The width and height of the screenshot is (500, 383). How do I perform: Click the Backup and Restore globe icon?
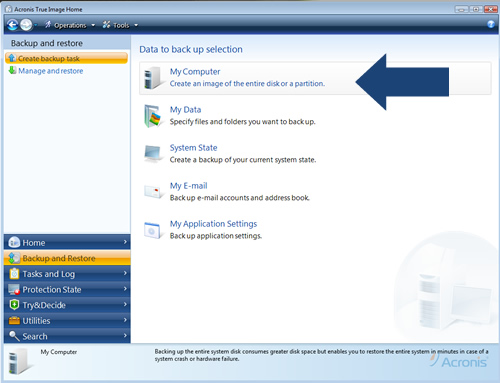14,258
